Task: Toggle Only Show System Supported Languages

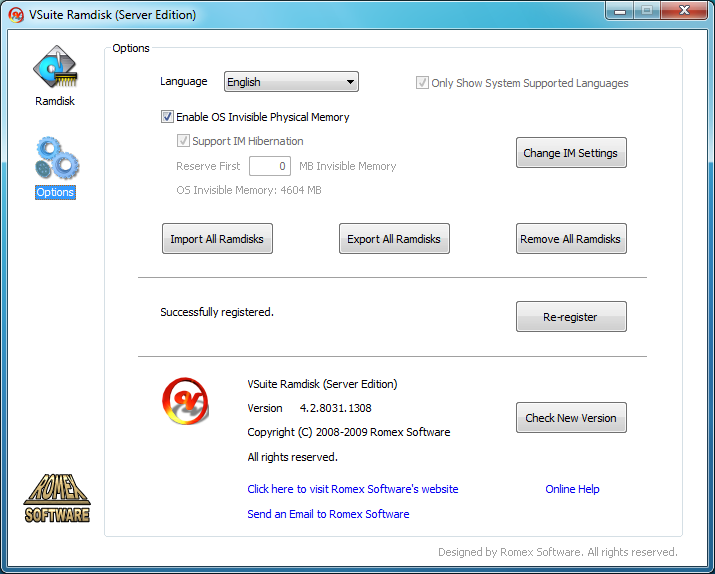Action: pos(422,83)
